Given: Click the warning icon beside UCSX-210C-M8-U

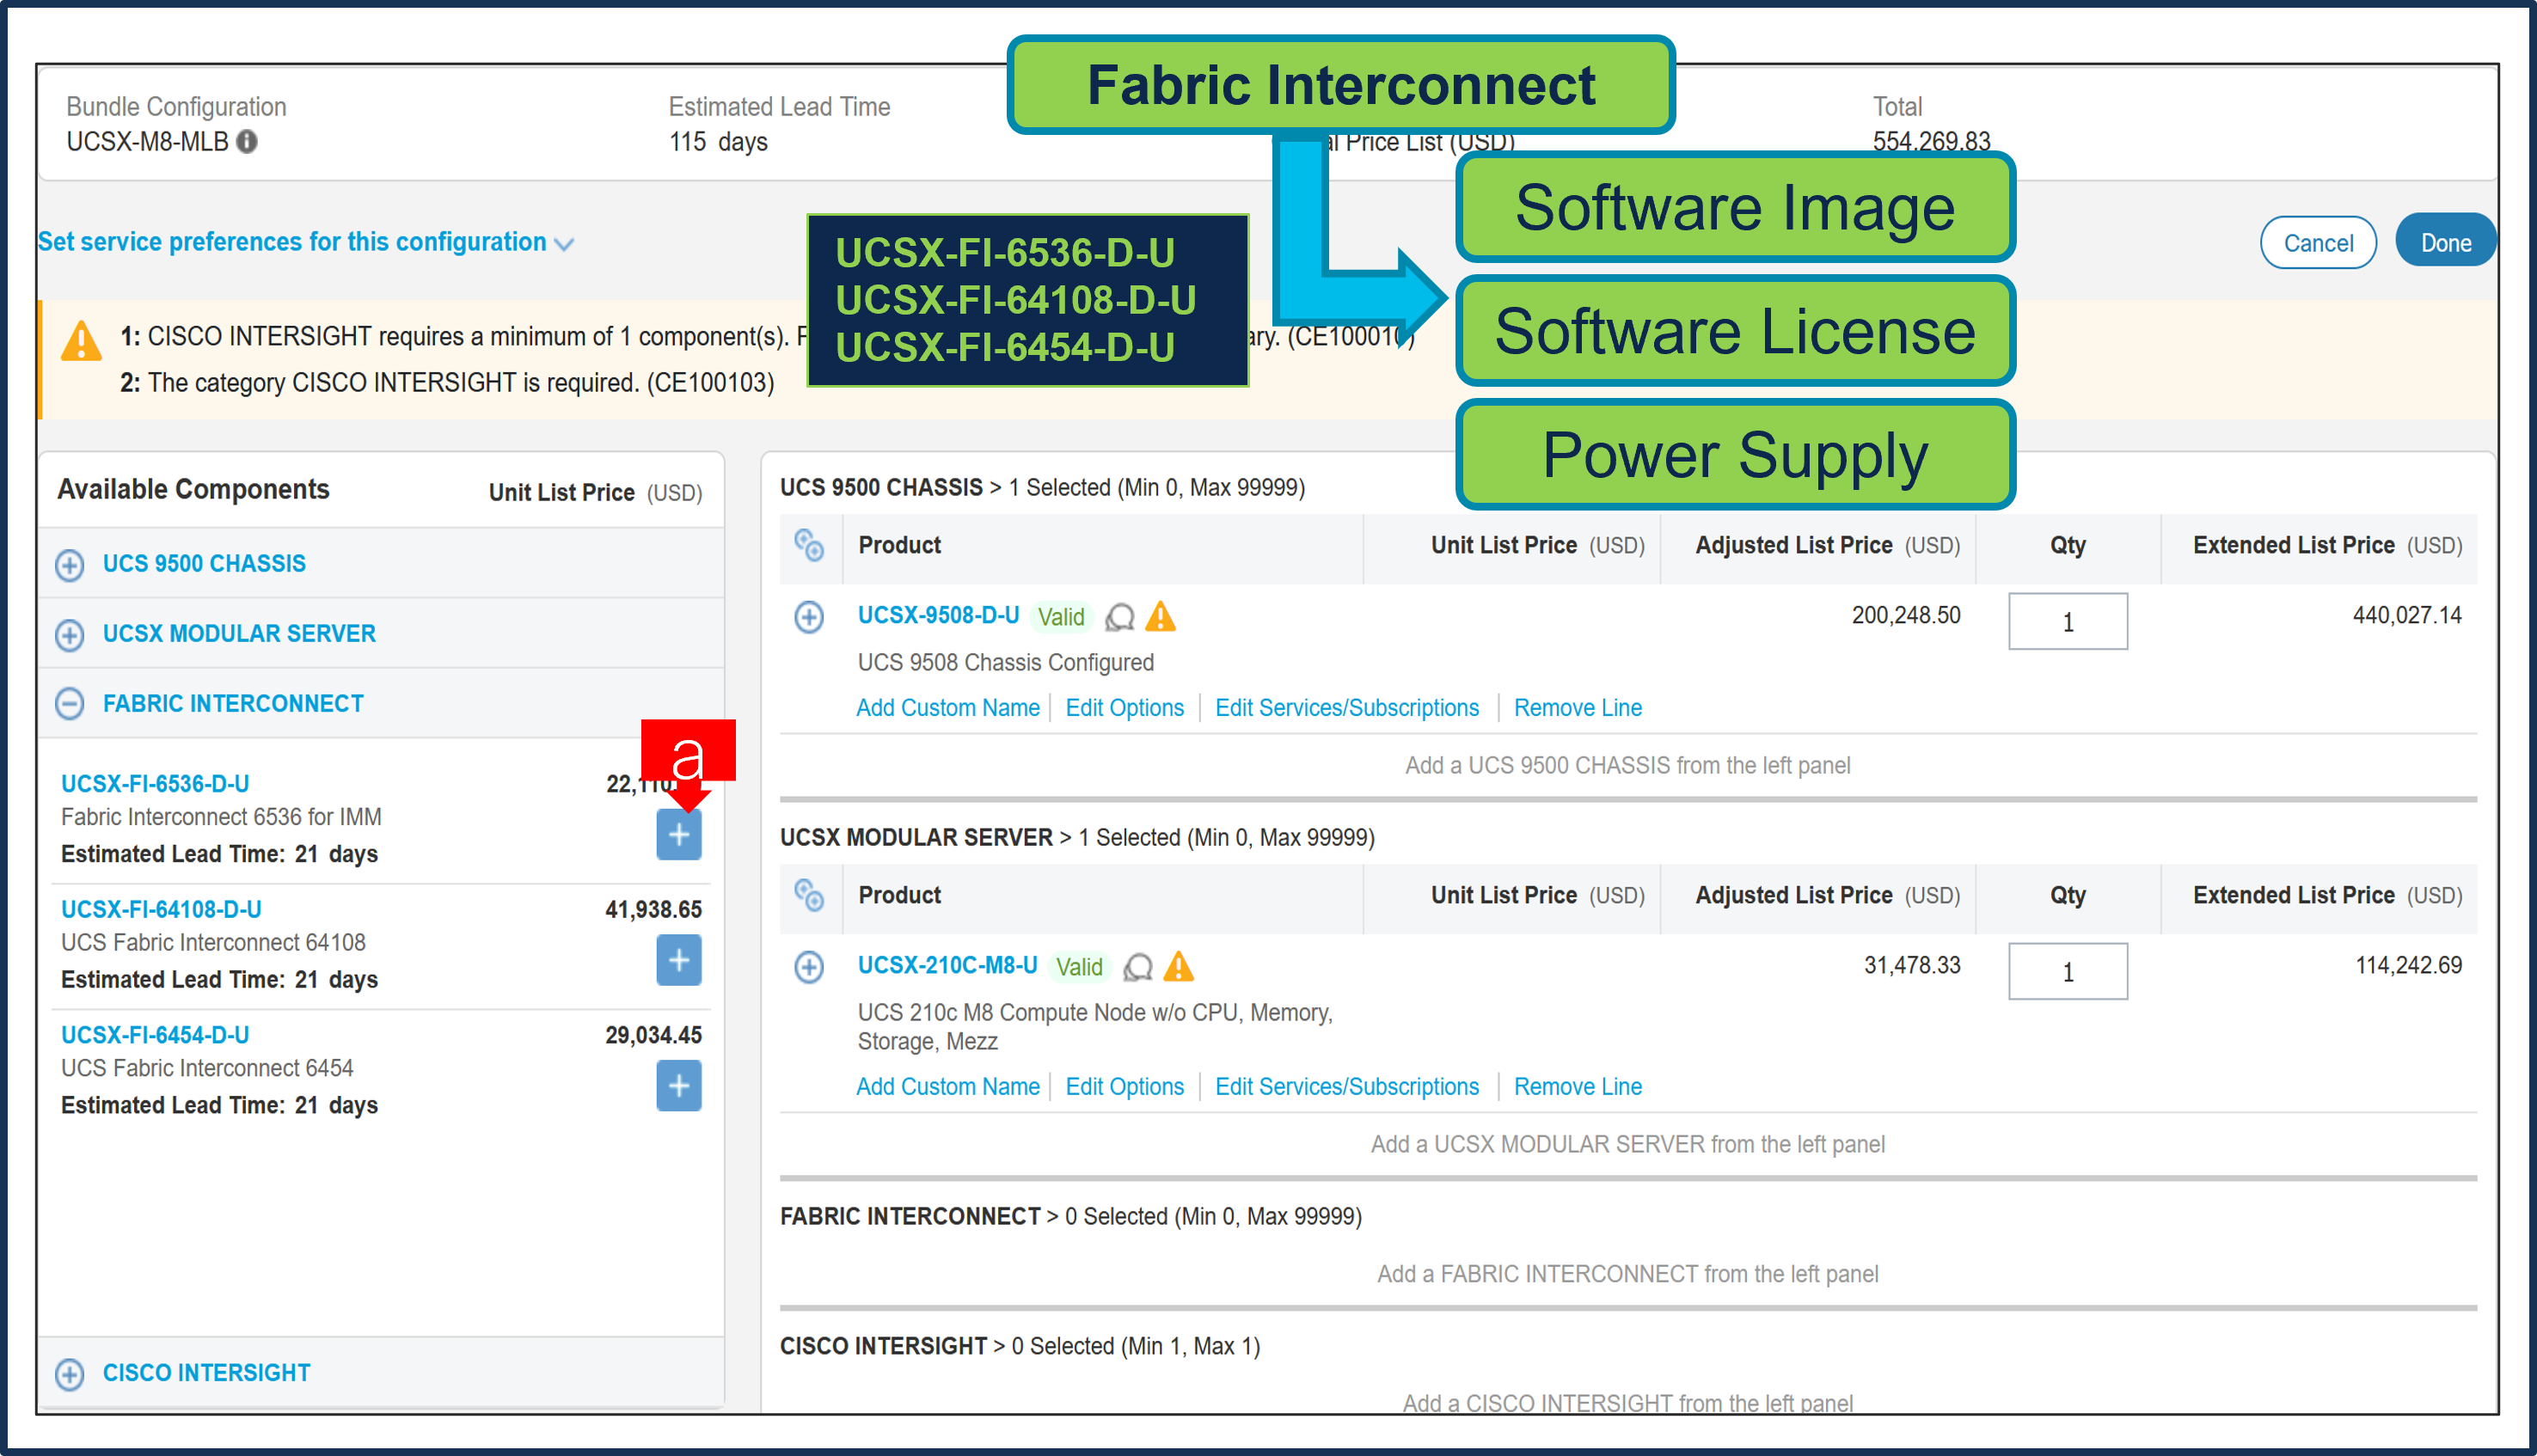Looking at the screenshot, I should 1179,967.
